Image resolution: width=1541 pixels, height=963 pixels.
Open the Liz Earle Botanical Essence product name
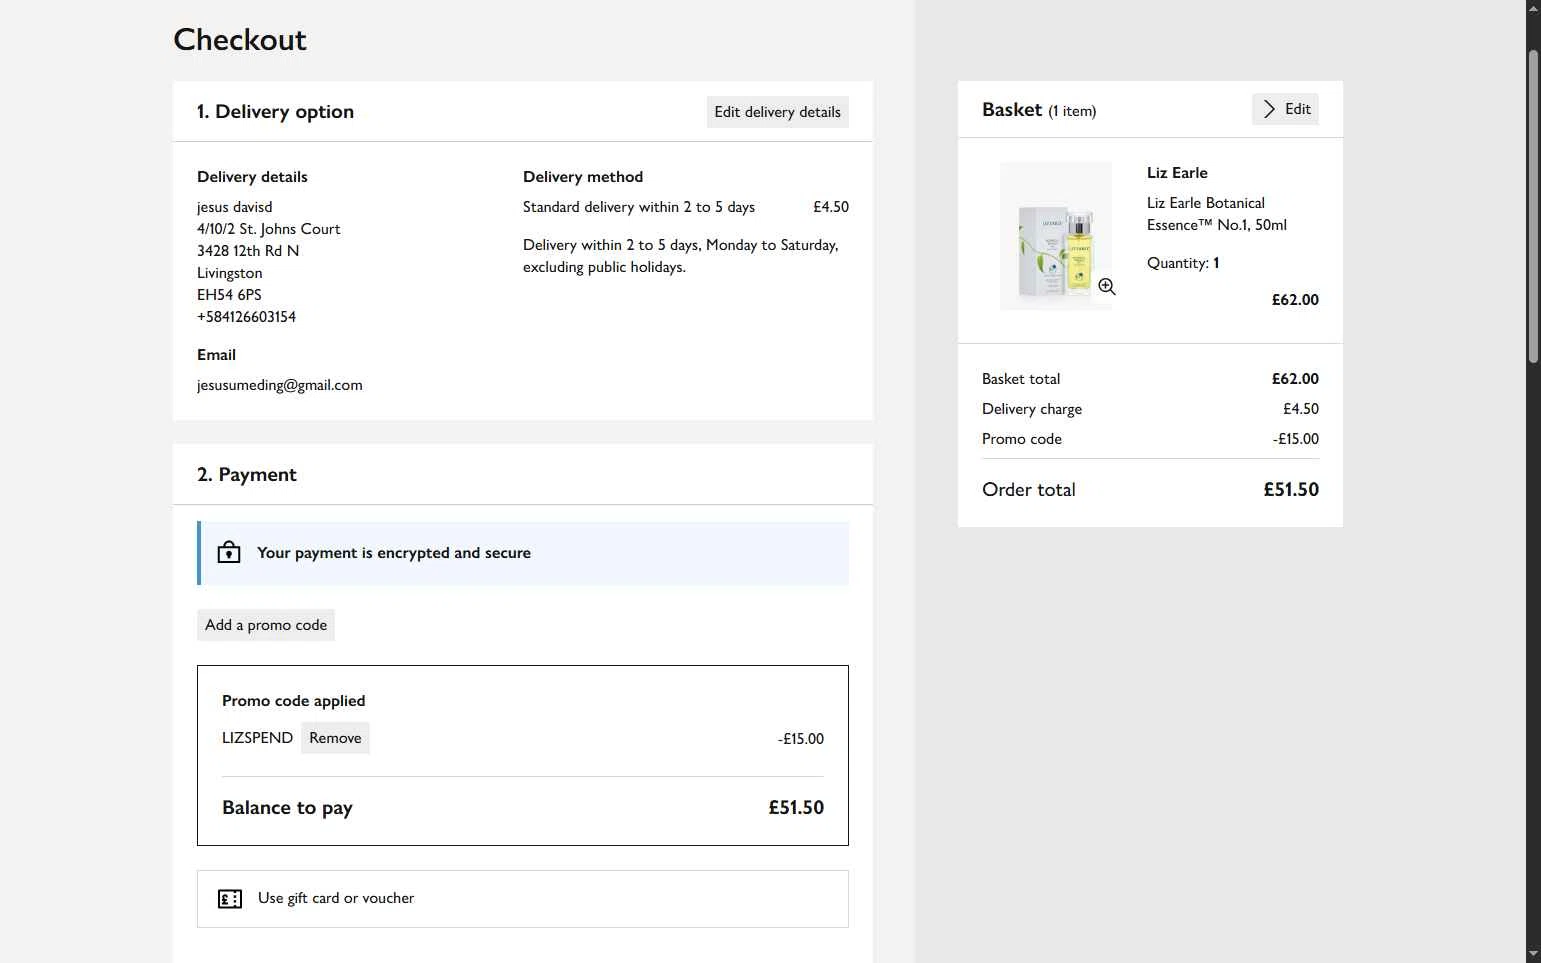[1216, 214]
